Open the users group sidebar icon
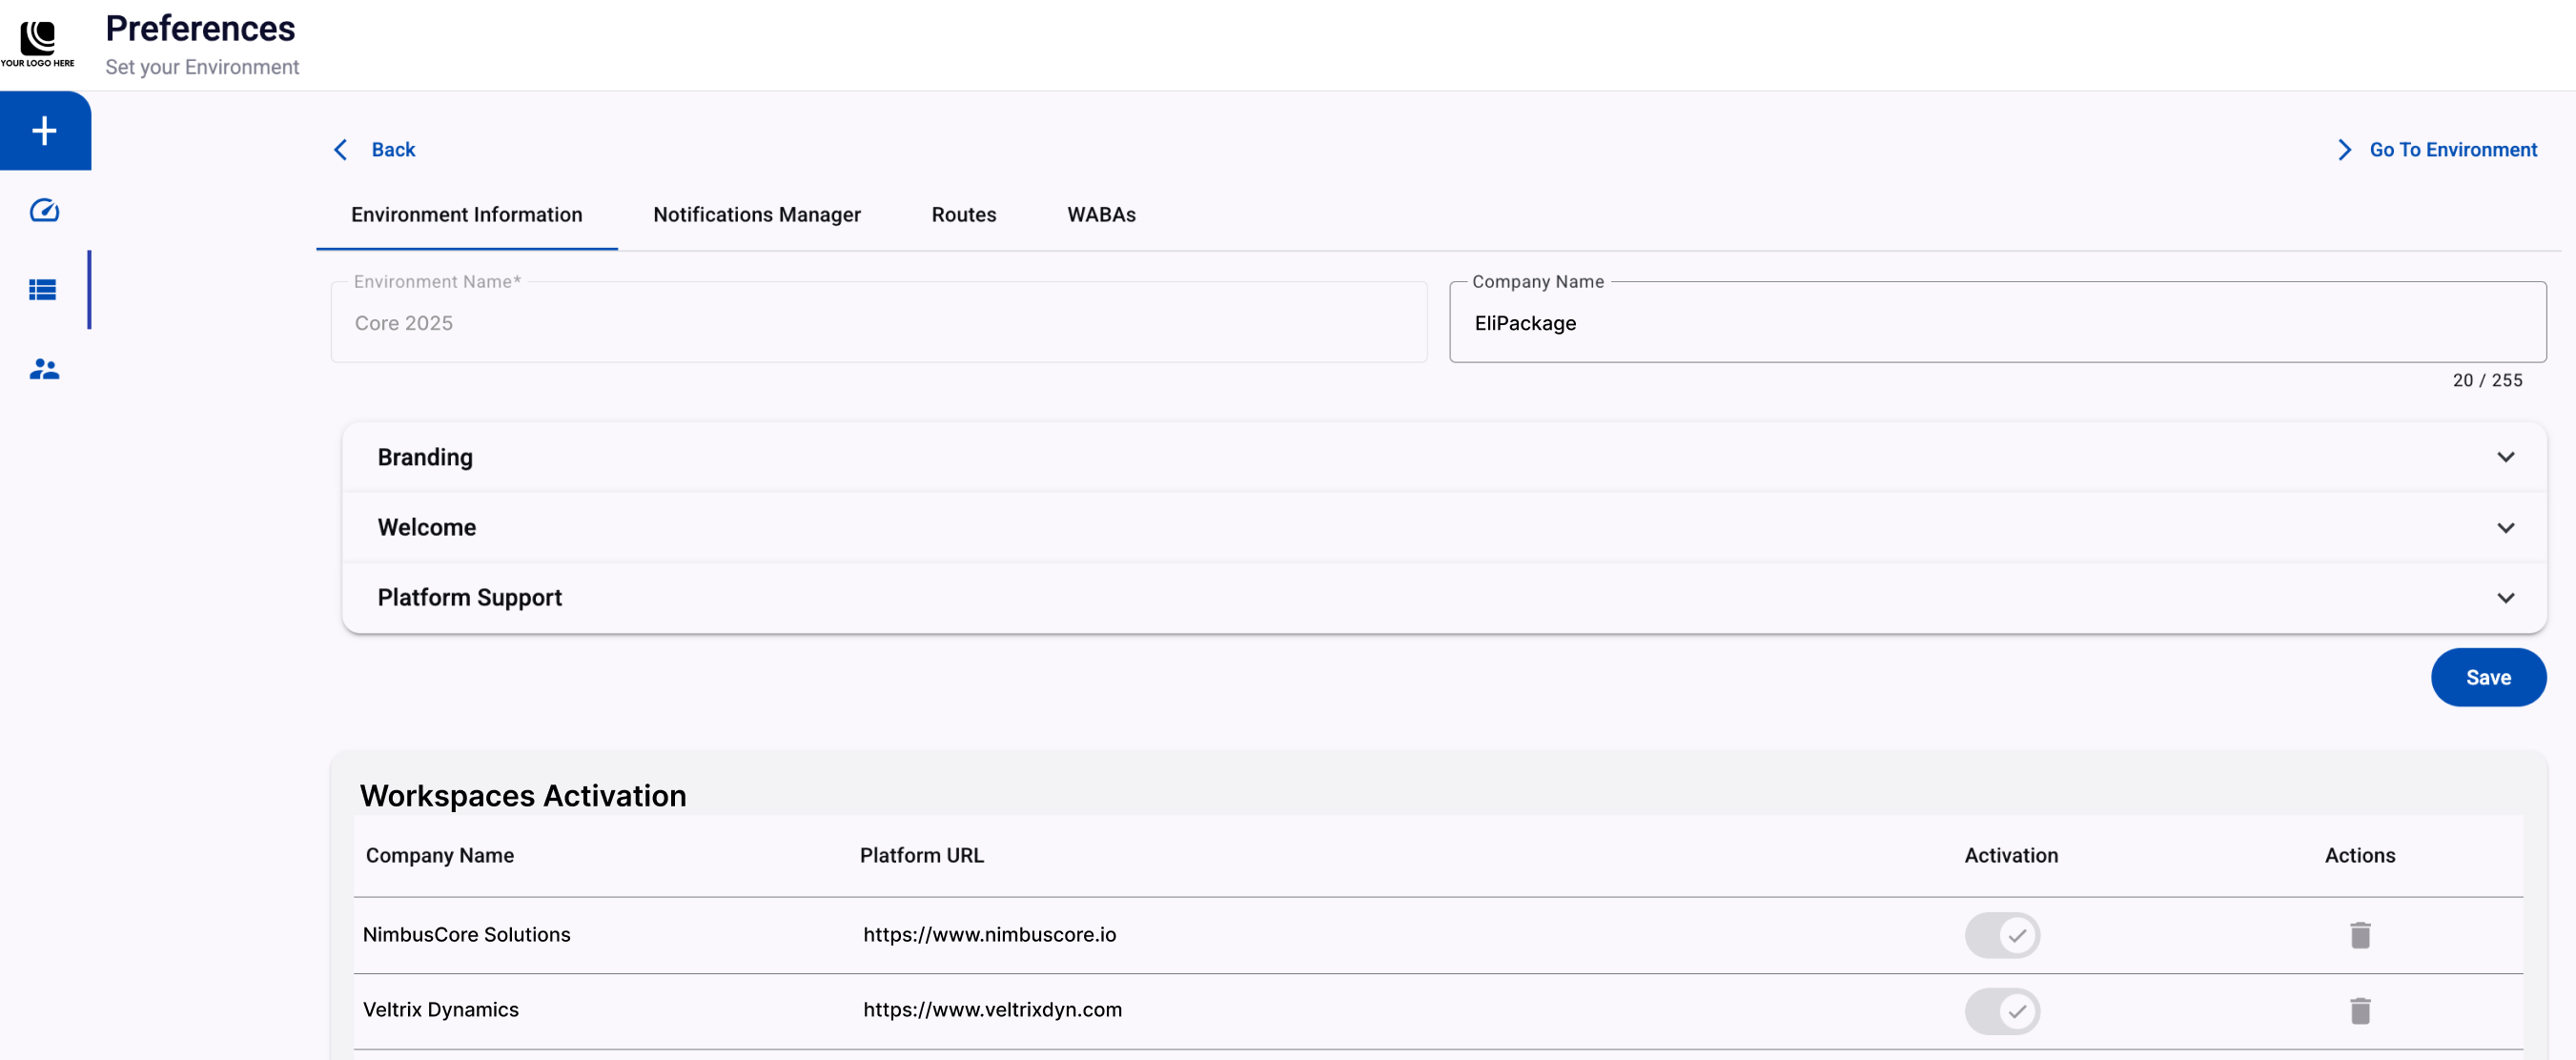This screenshot has height=1060, width=2576. (x=44, y=370)
